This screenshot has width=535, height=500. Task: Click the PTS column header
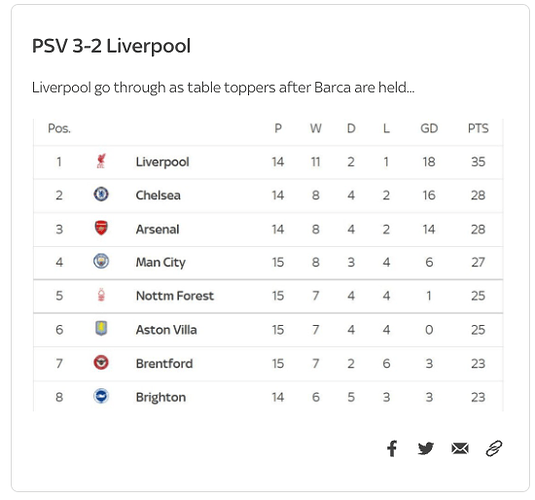pos(478,128)
